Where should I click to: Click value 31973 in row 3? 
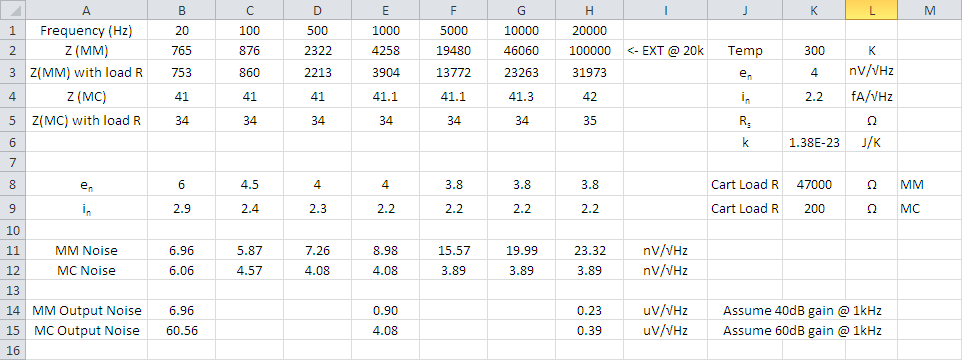pos(589,73)
